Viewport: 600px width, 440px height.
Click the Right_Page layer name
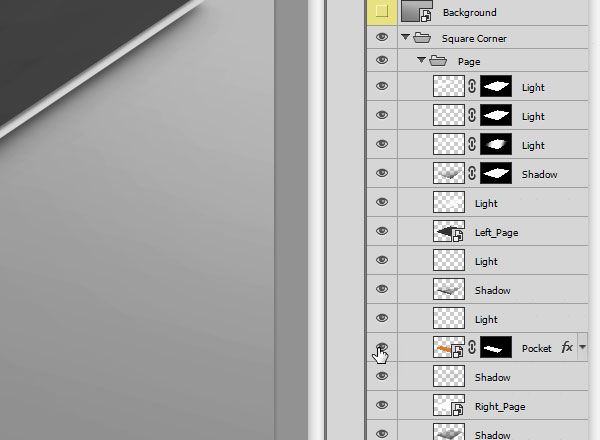500,407
